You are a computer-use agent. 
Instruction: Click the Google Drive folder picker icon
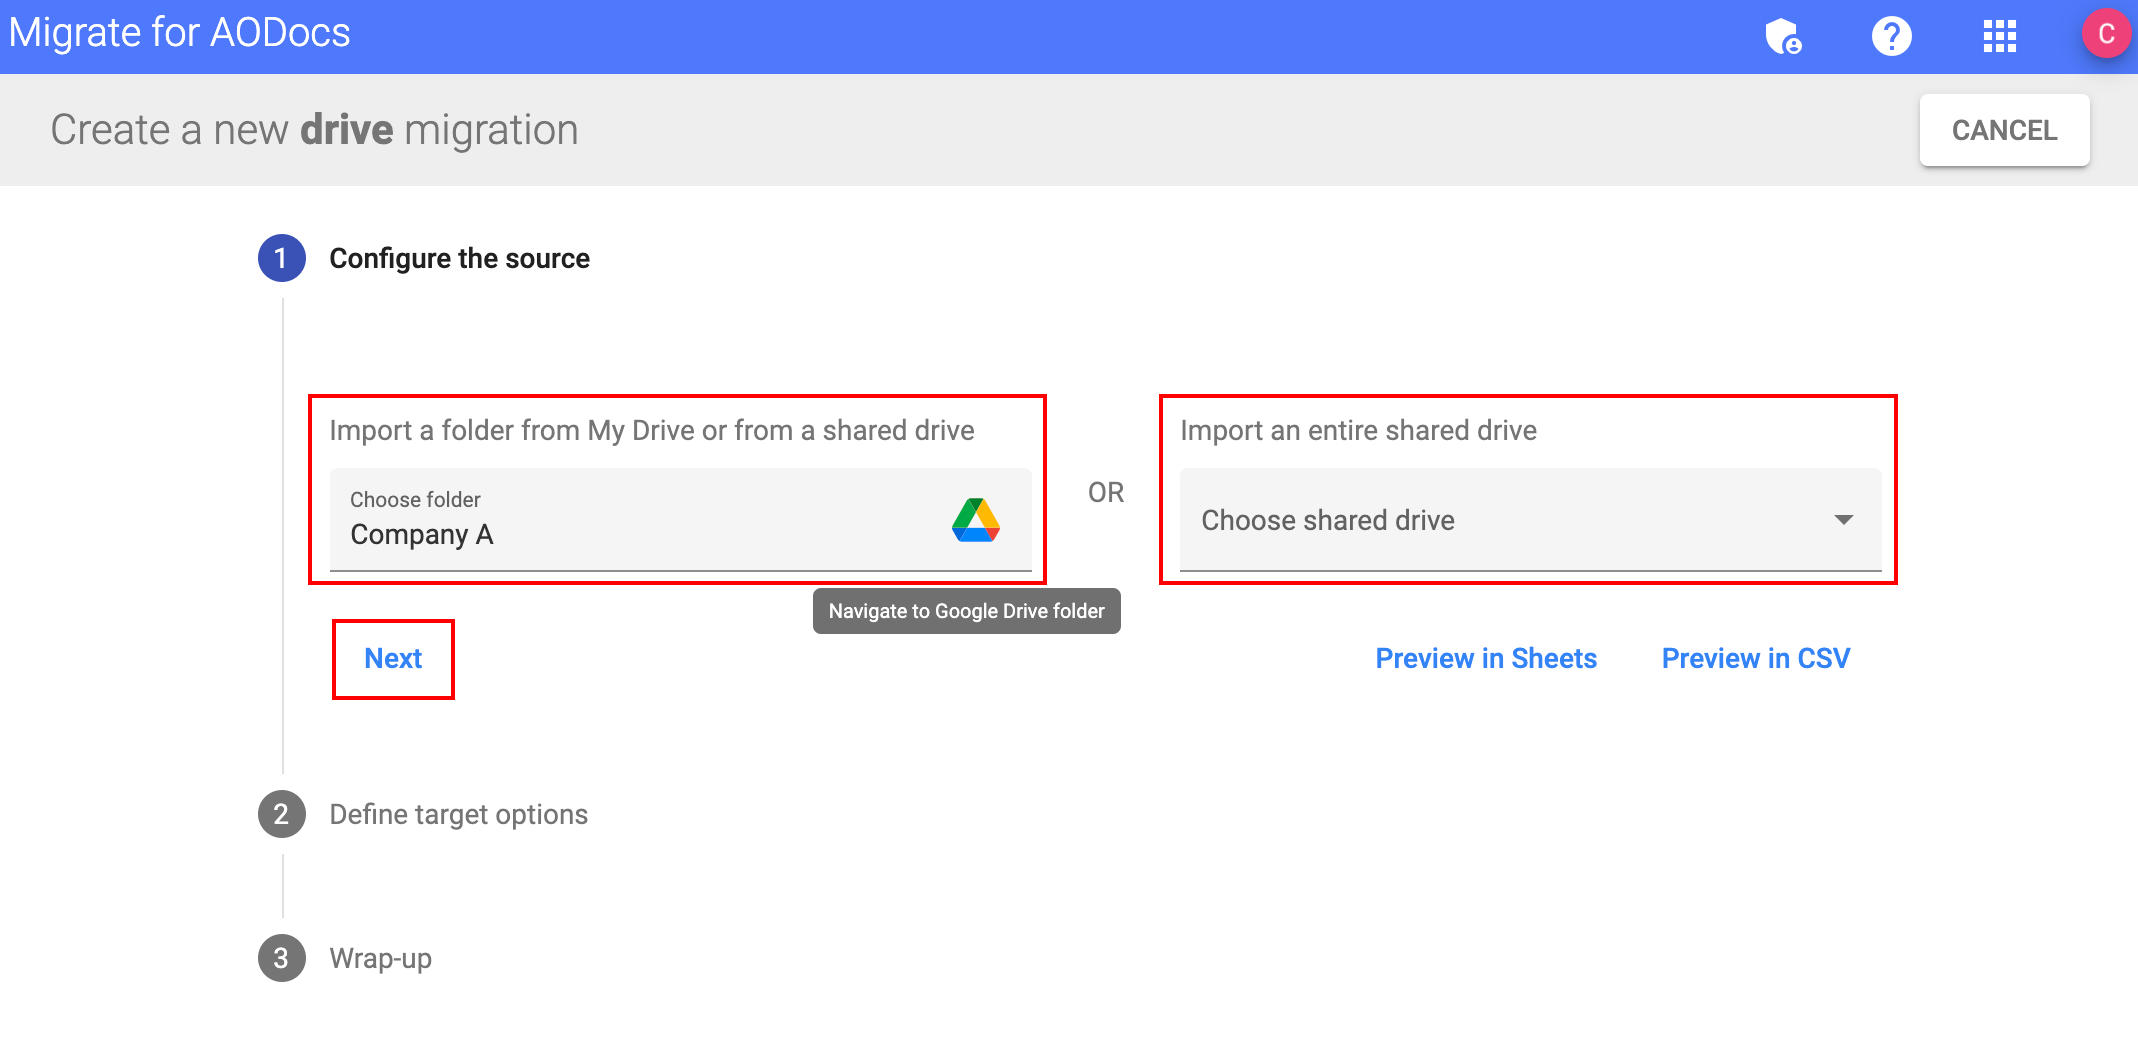(x=976, y=520)
